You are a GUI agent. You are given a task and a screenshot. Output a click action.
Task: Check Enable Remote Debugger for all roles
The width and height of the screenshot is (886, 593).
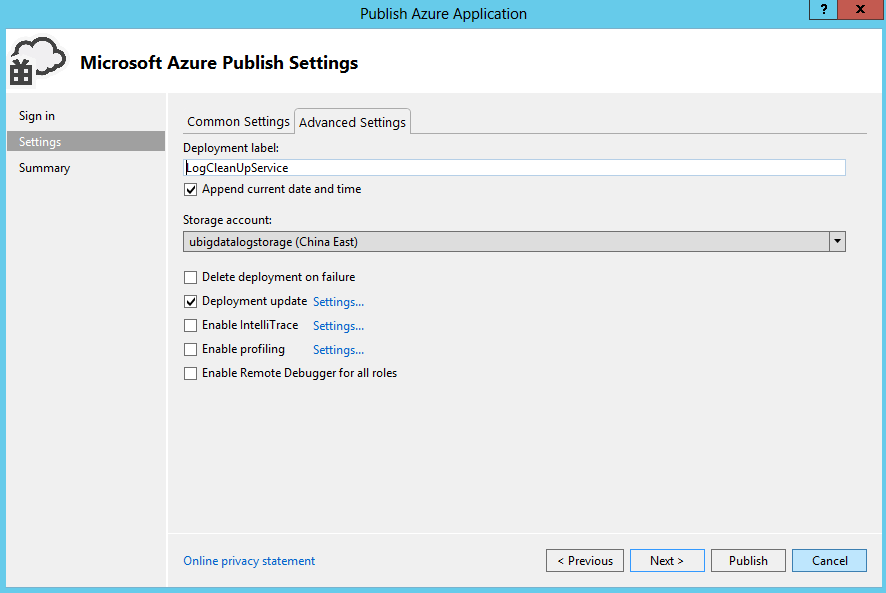pyautogui.click(x=191, y=374)
